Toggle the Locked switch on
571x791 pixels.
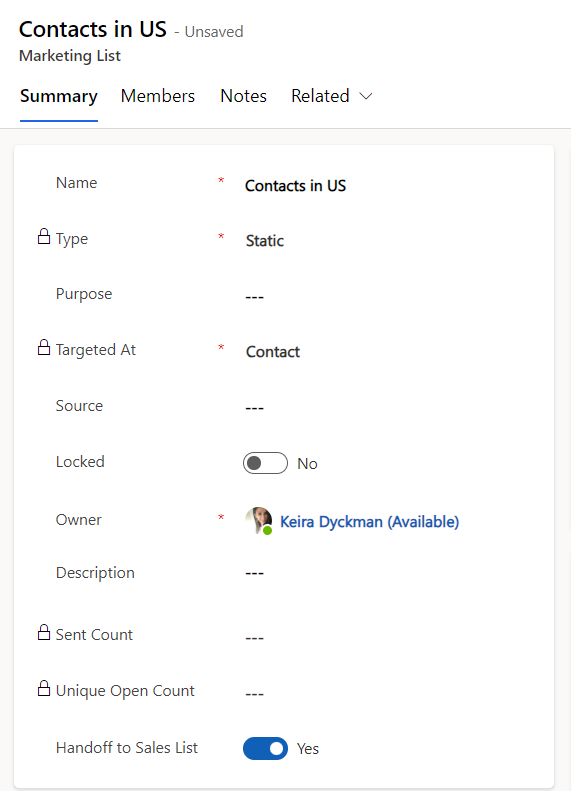pyautogui.click(x=265, y=463)
